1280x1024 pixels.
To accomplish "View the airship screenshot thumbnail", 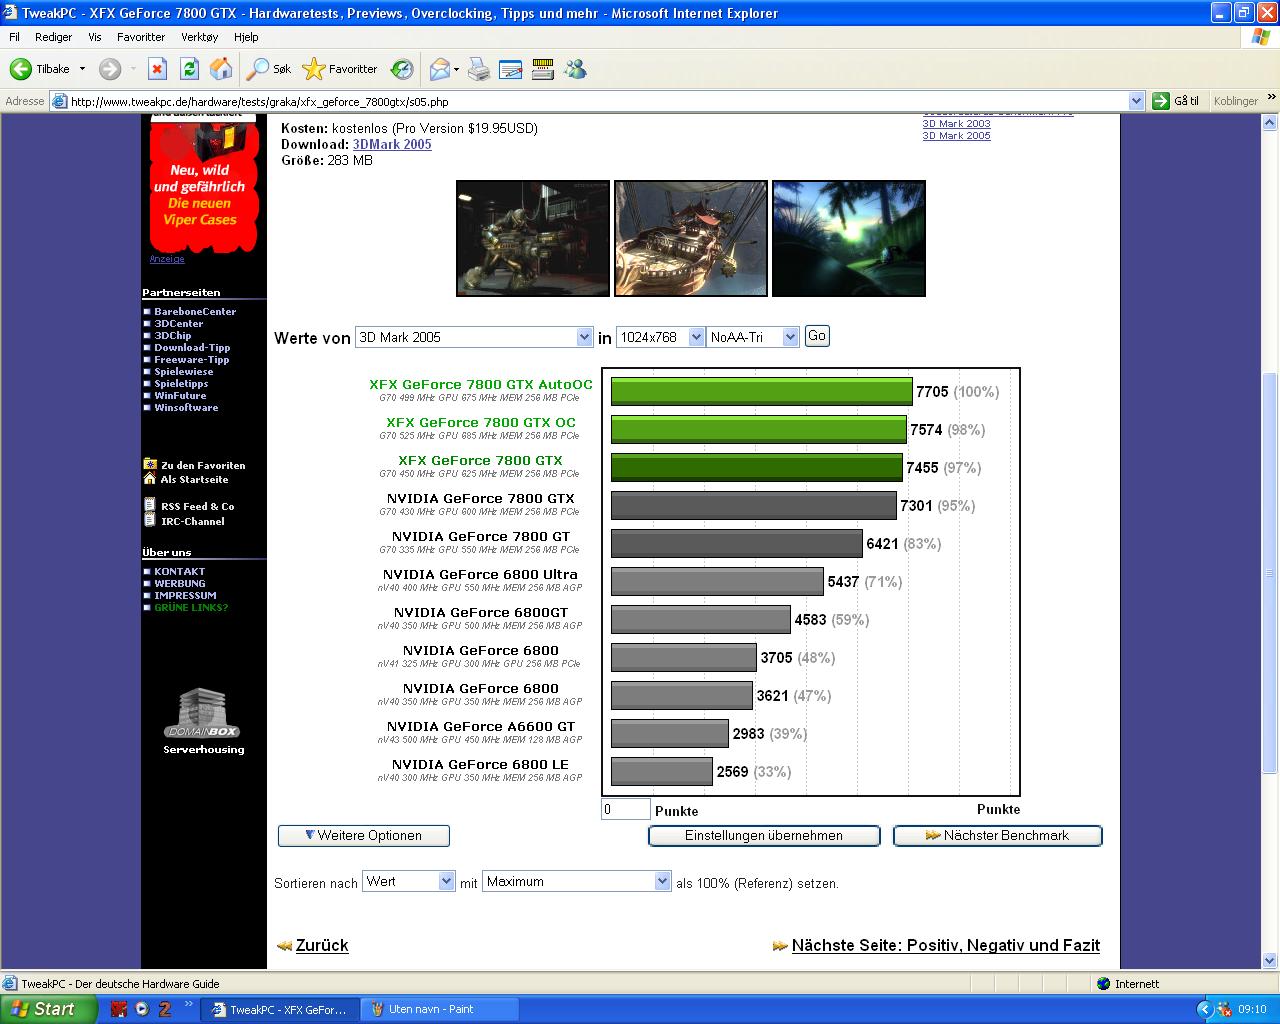I will click(x=691, y=238).
